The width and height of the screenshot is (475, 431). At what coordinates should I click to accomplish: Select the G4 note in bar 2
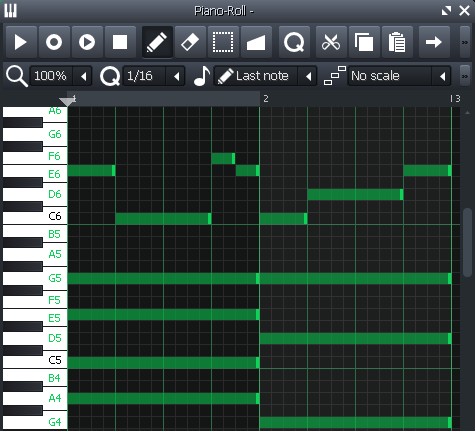click(x=356, y=423)
